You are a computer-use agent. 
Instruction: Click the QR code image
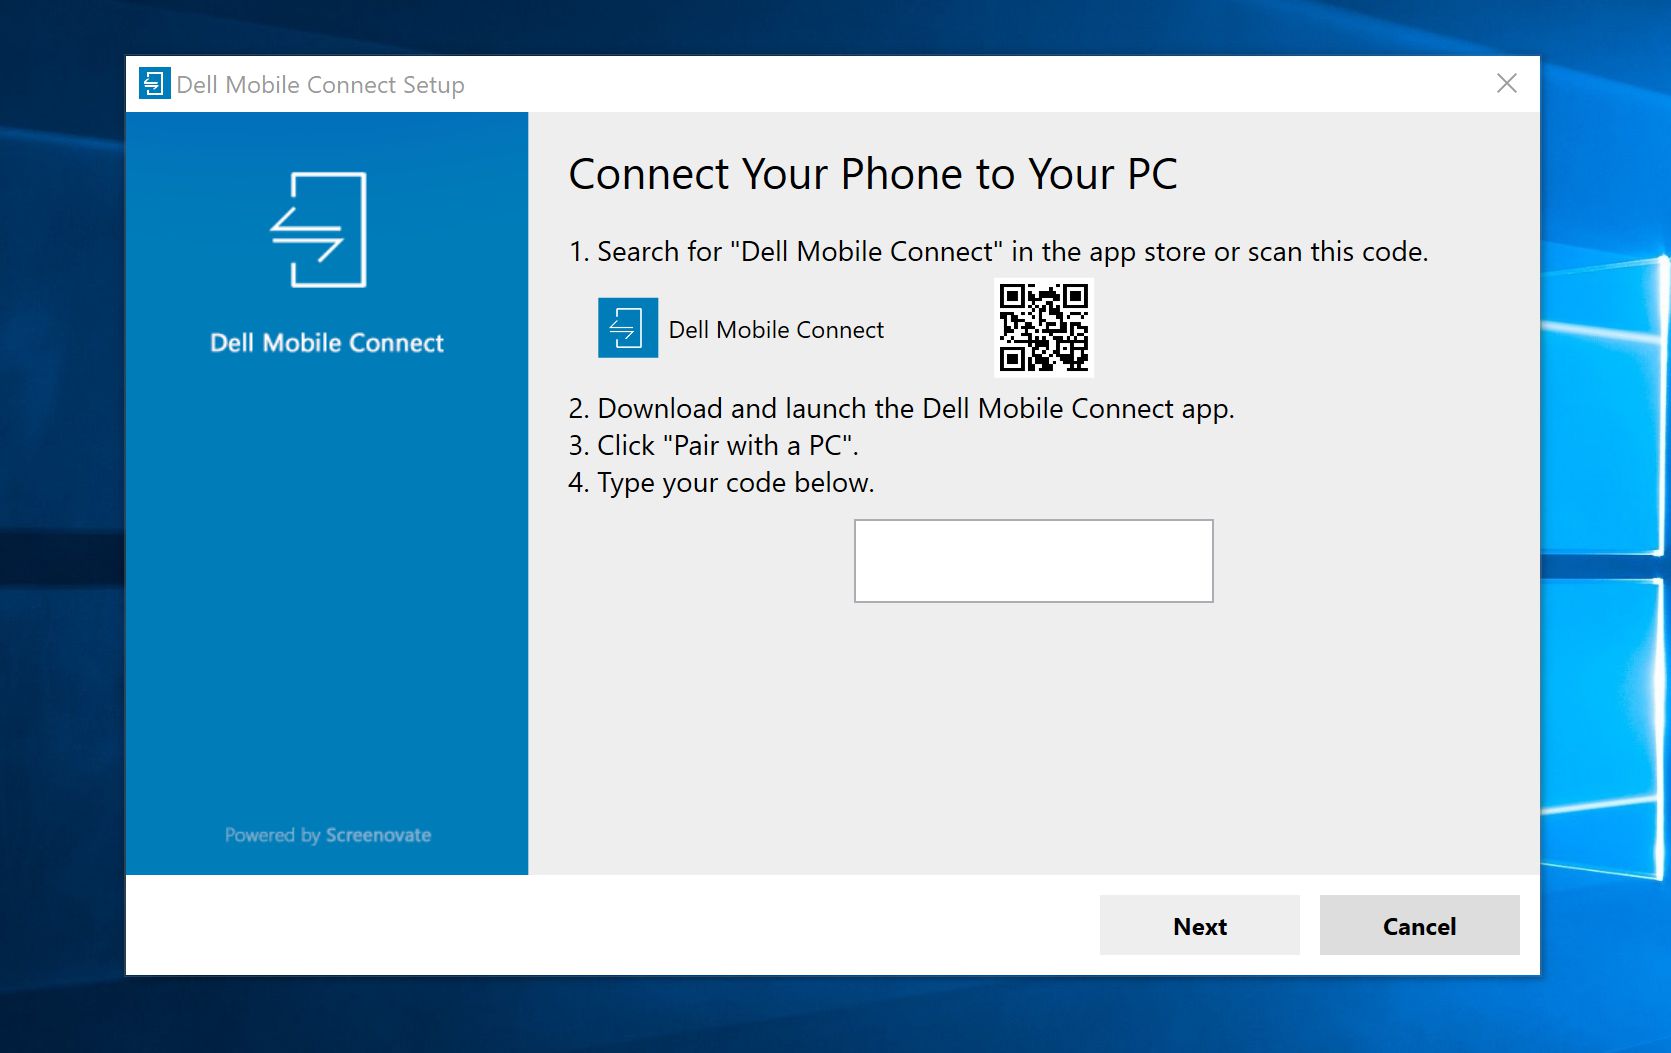click(x=1043, y=327)
